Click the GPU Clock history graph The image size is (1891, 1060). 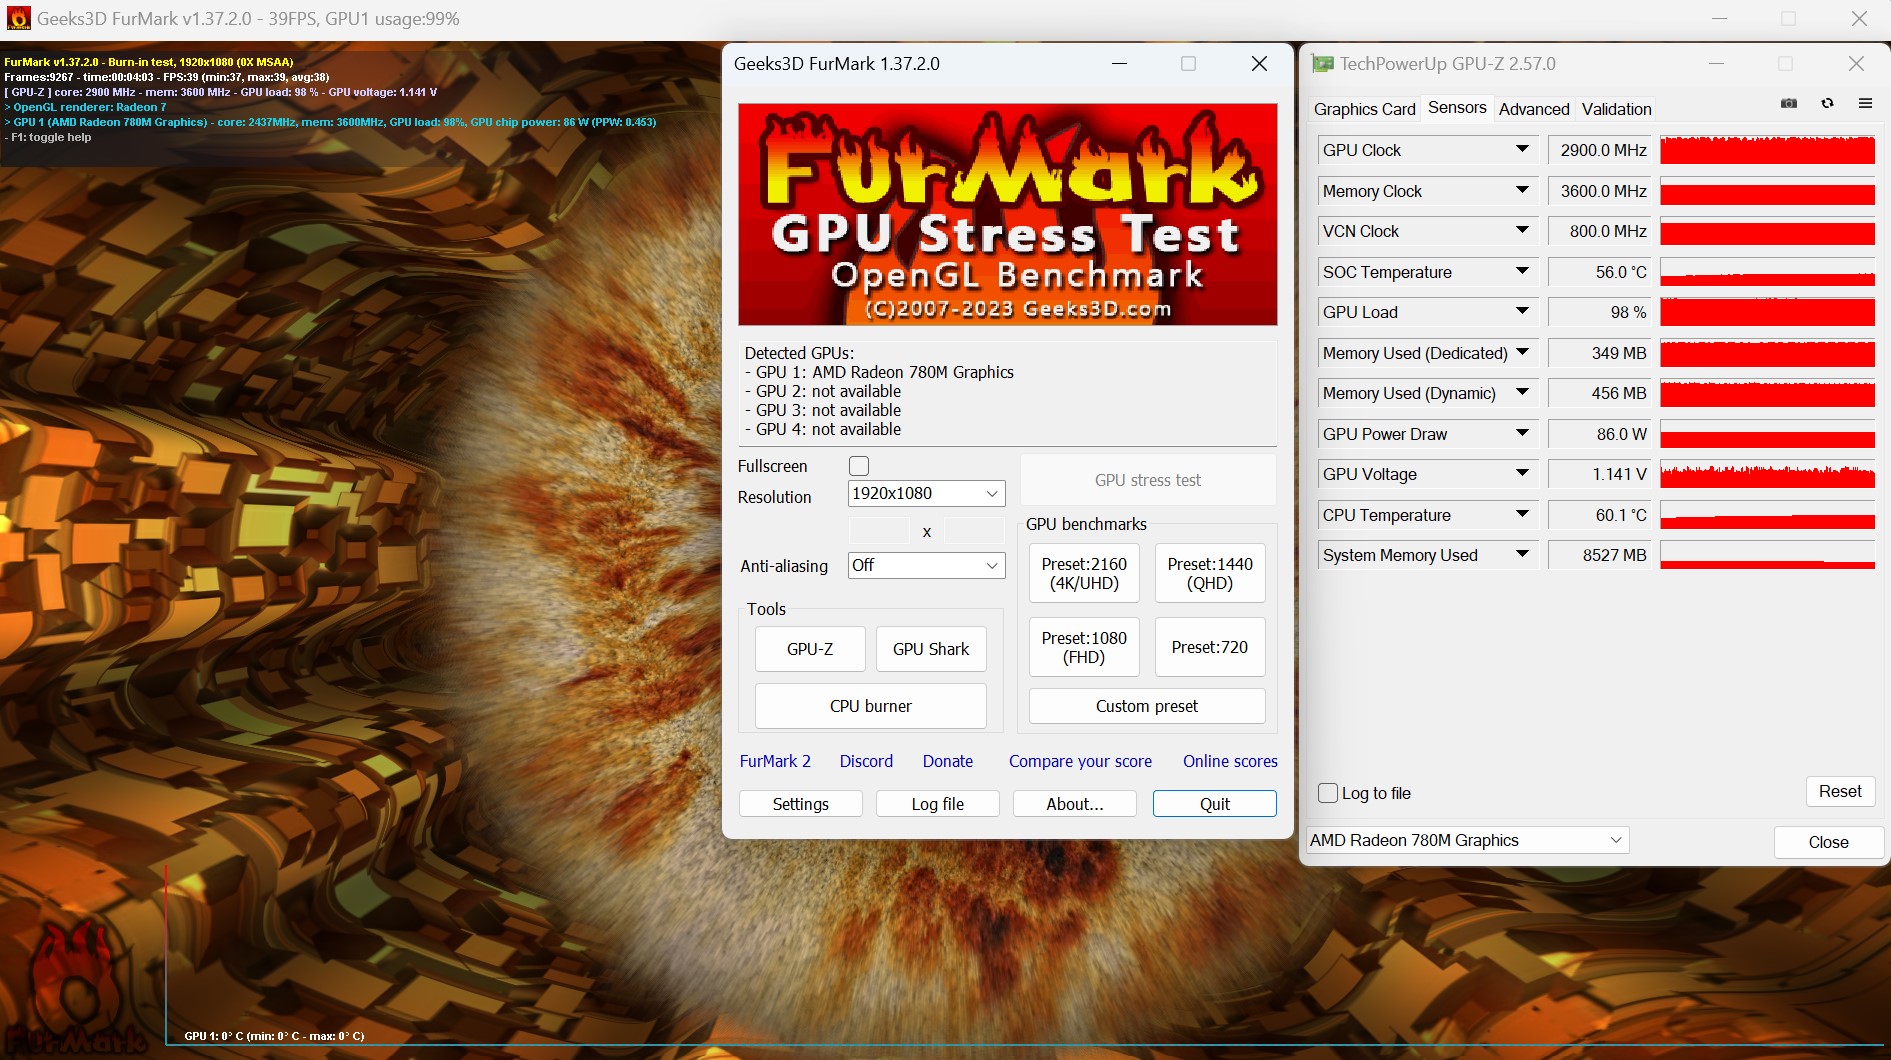1767,150
